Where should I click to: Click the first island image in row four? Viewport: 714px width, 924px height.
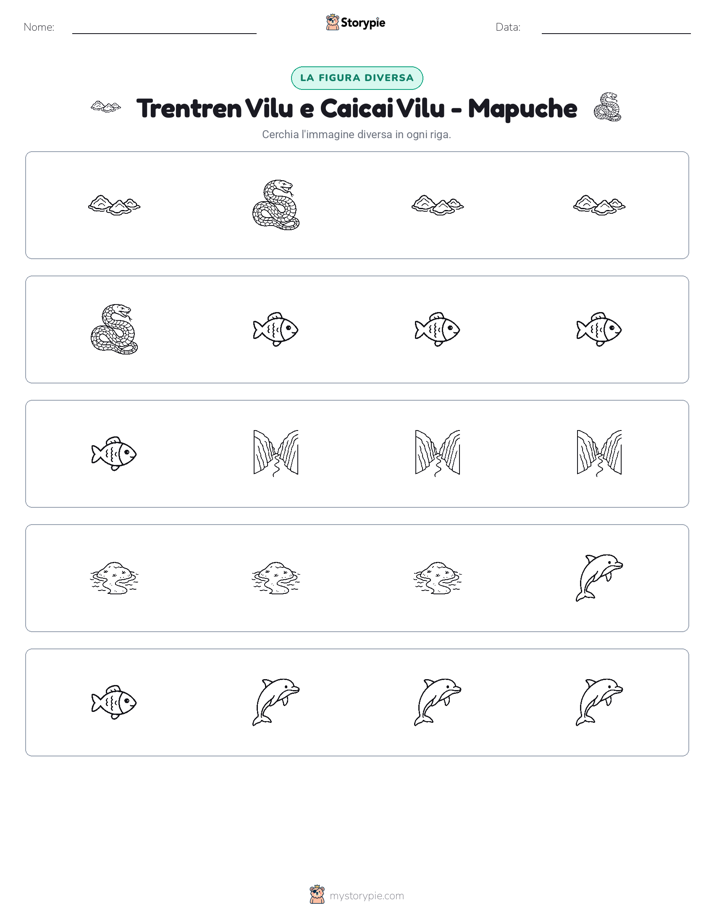pos(114,578)
